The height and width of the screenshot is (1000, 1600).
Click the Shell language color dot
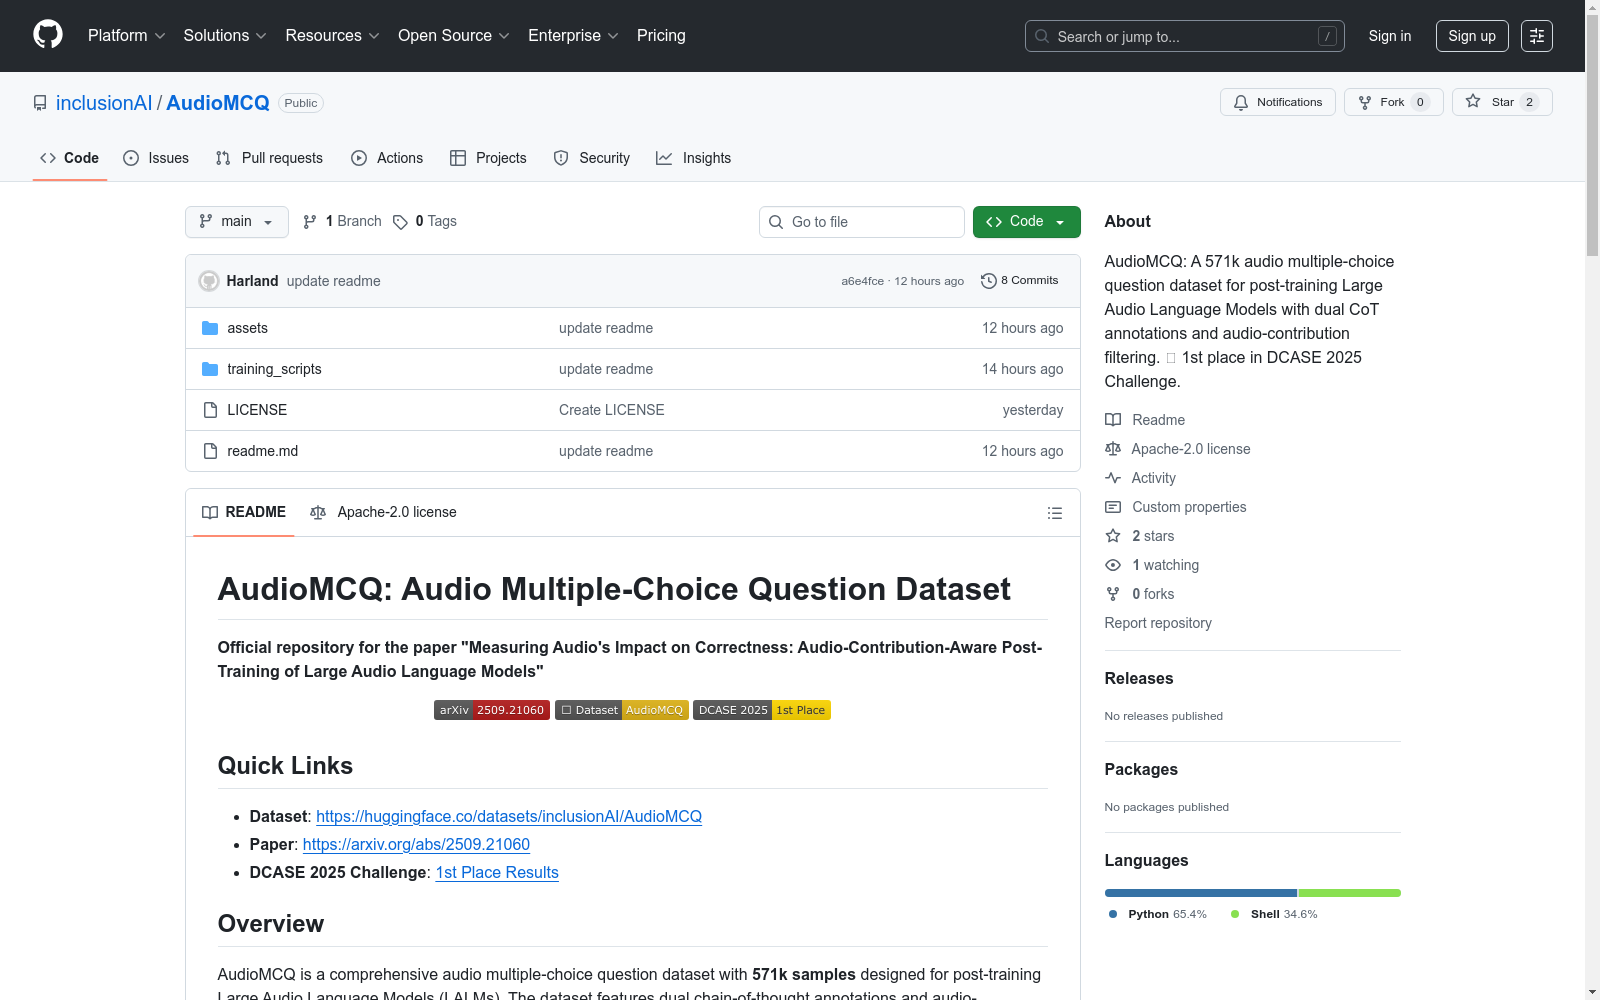tap(1235, 914)
